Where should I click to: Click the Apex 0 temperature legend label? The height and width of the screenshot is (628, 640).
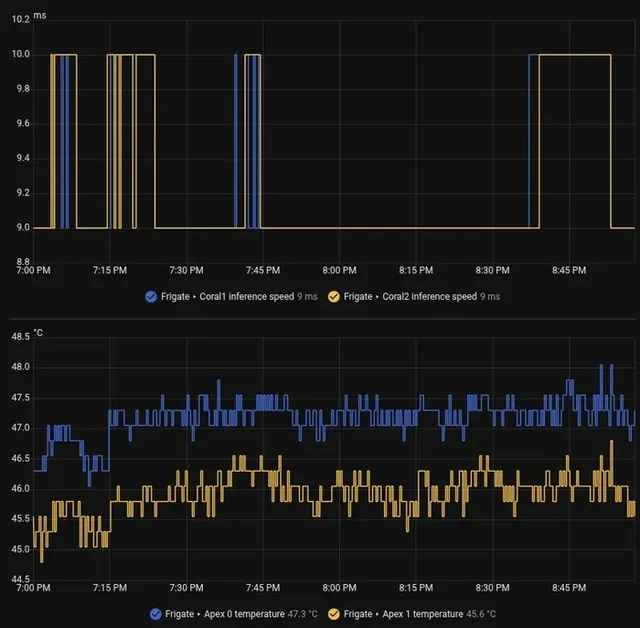224,614
